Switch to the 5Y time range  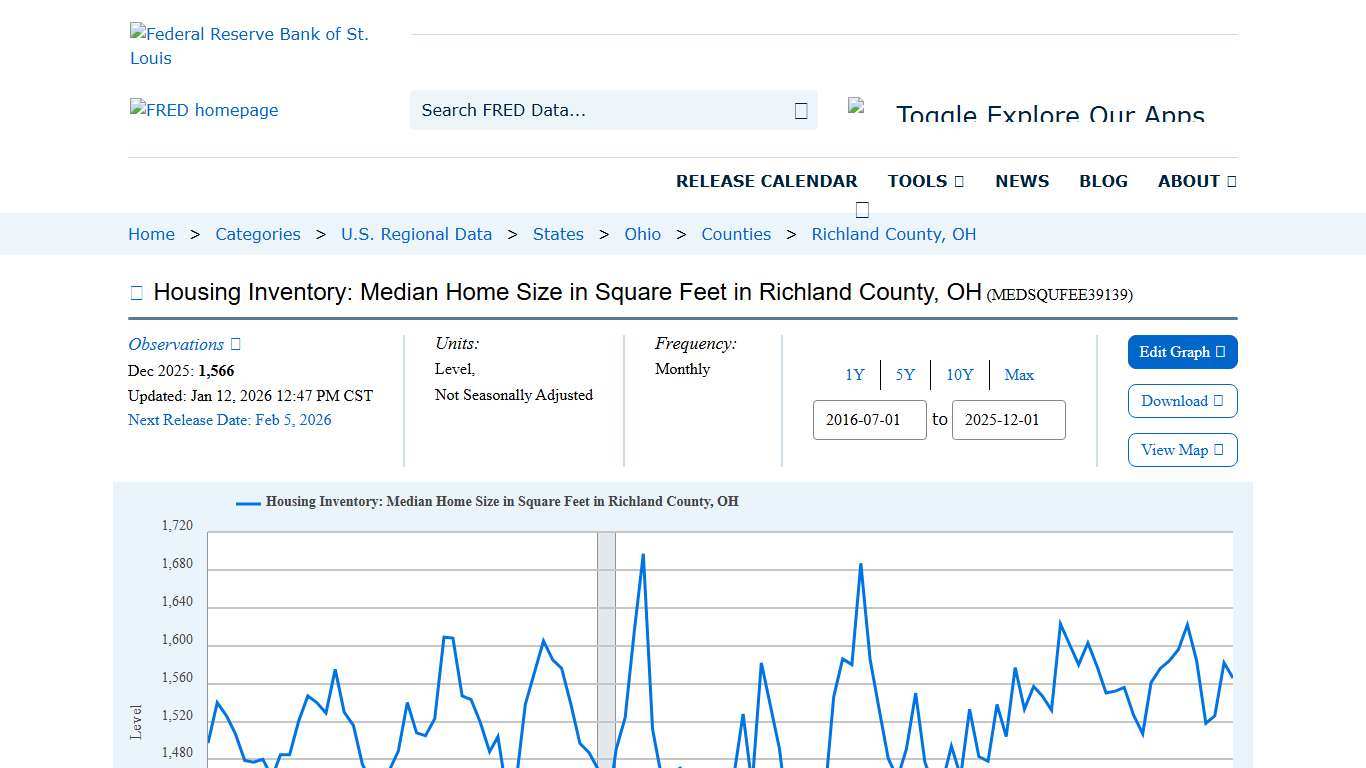(x=905, y=375)
